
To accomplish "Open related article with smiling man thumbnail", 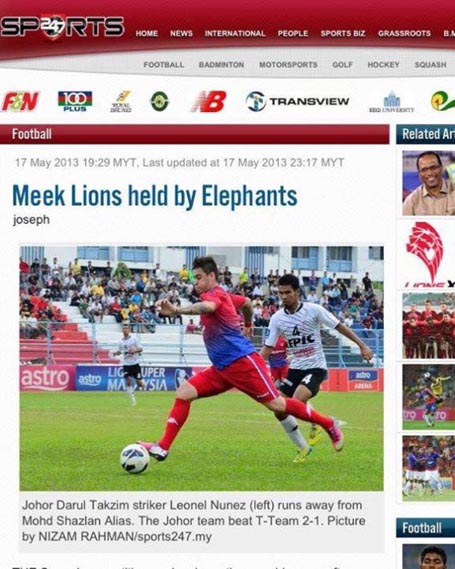I will (429, 183).
